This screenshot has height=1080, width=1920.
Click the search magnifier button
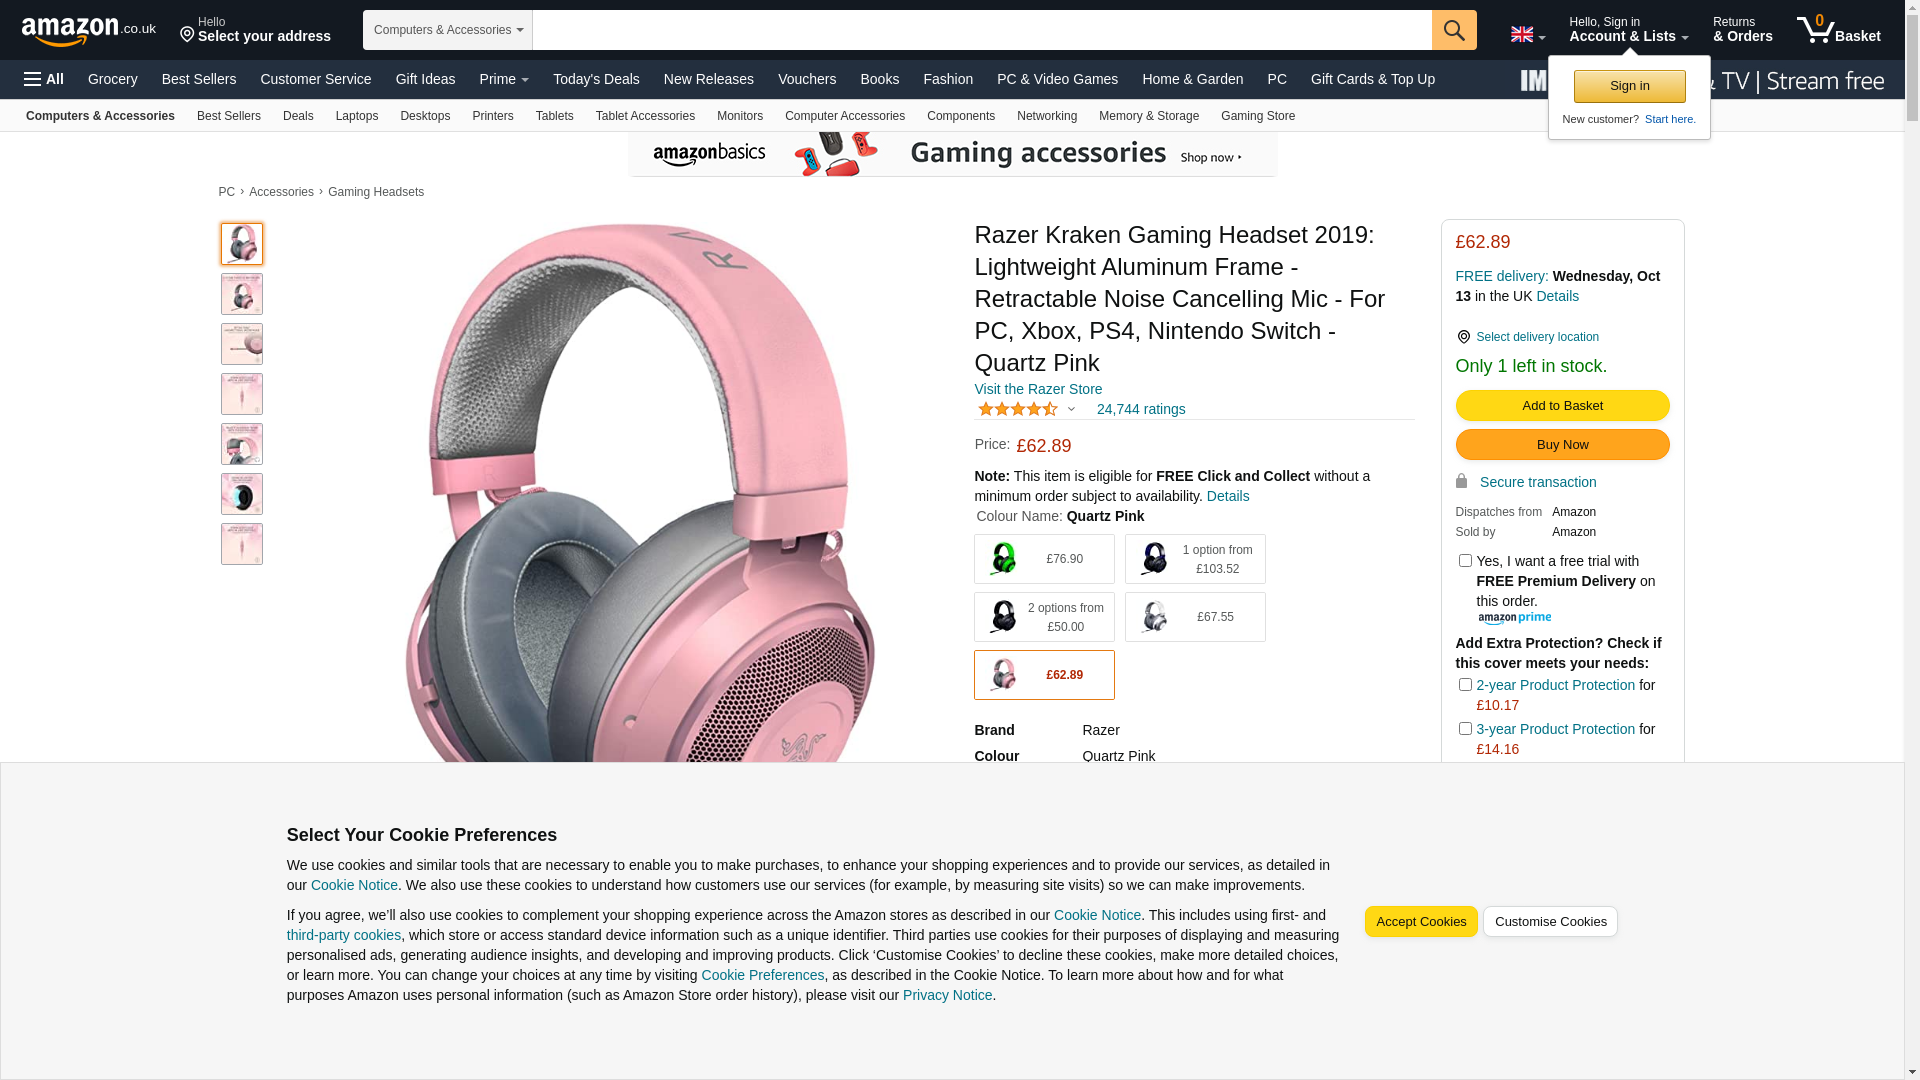pyautogui.click(x=1454, y=30)
